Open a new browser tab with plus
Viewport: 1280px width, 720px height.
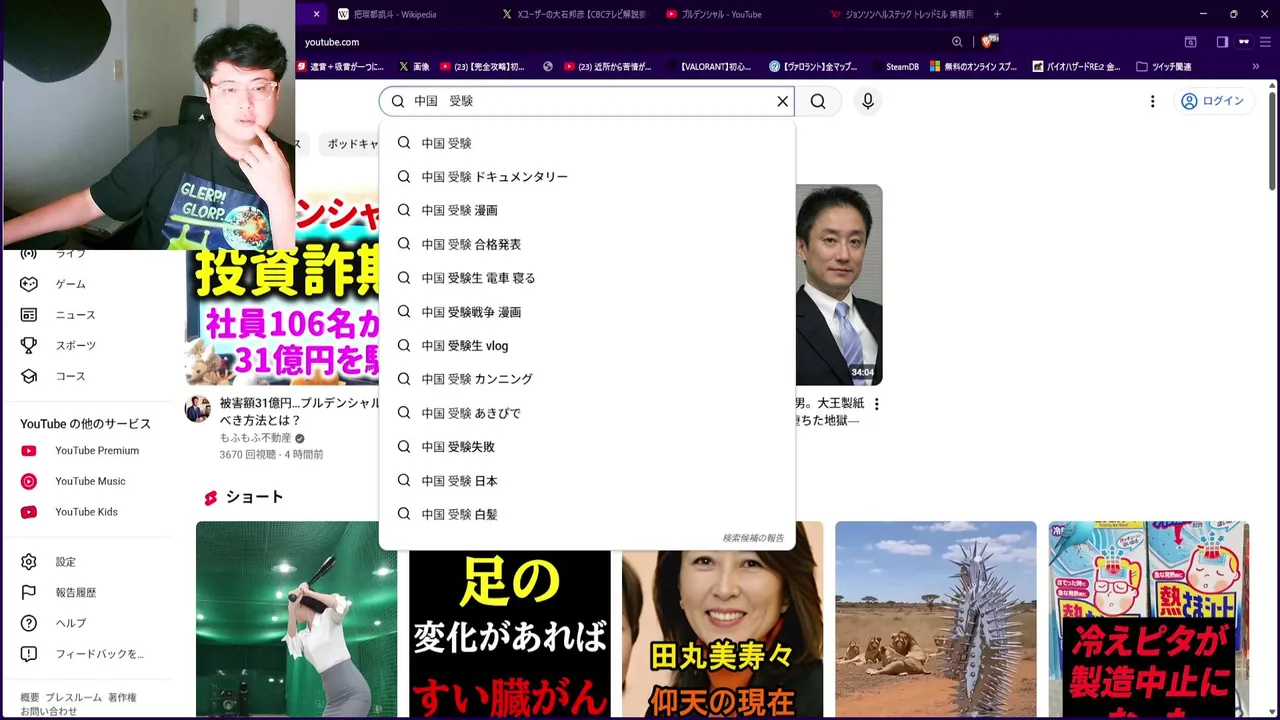[x=997, y=14]
